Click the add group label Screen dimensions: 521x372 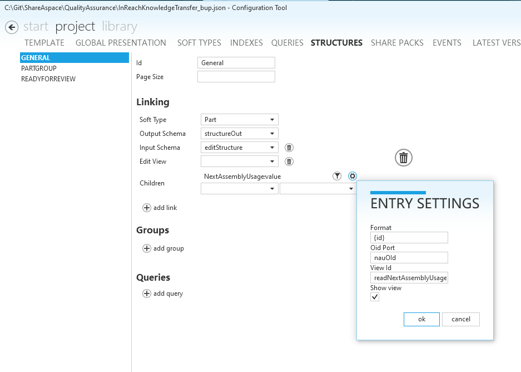click(x=169, y=248)
